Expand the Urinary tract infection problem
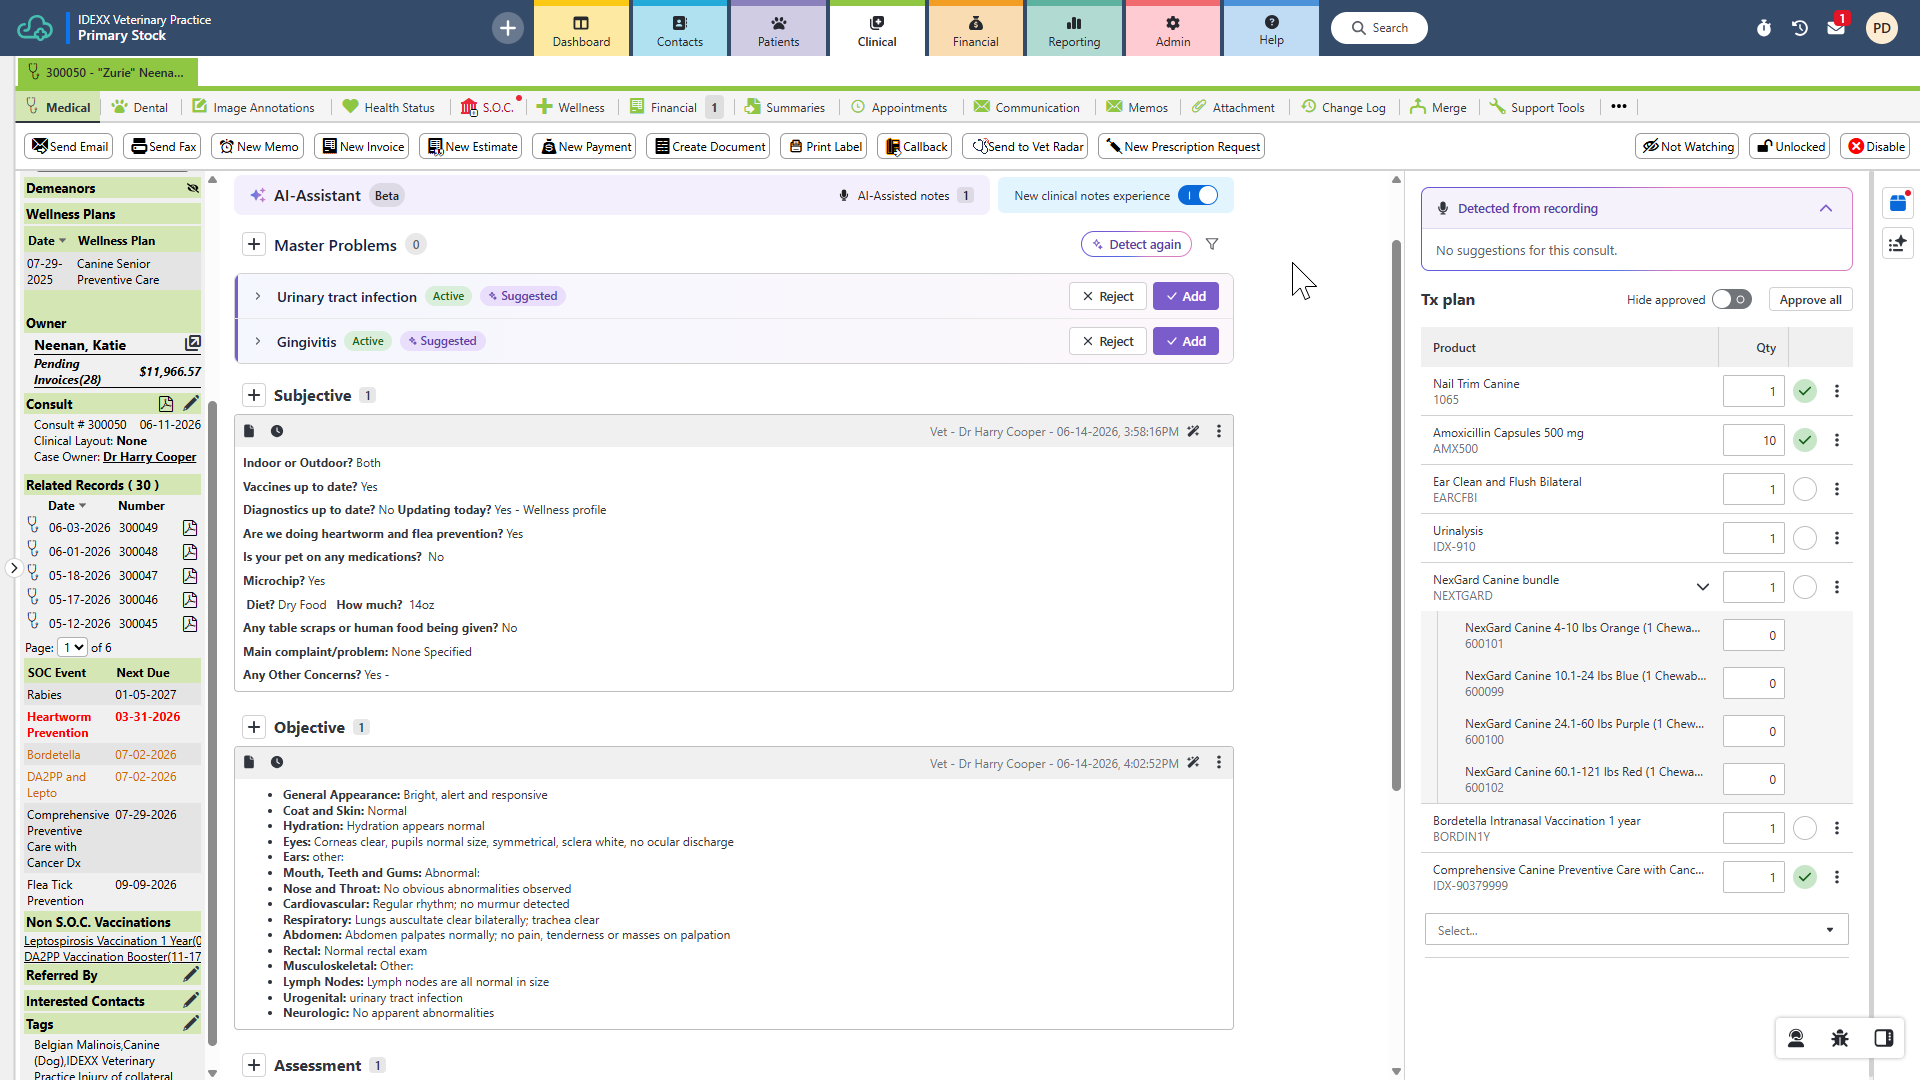 pos(258,296)
